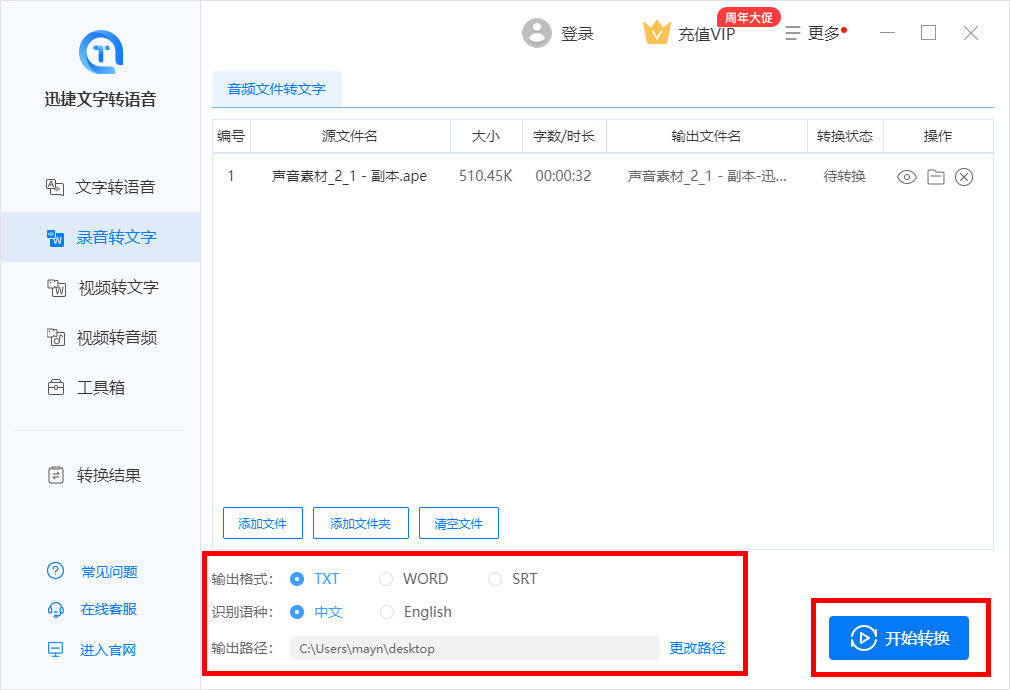Visit 进入官网 official website link

[91, 650]
